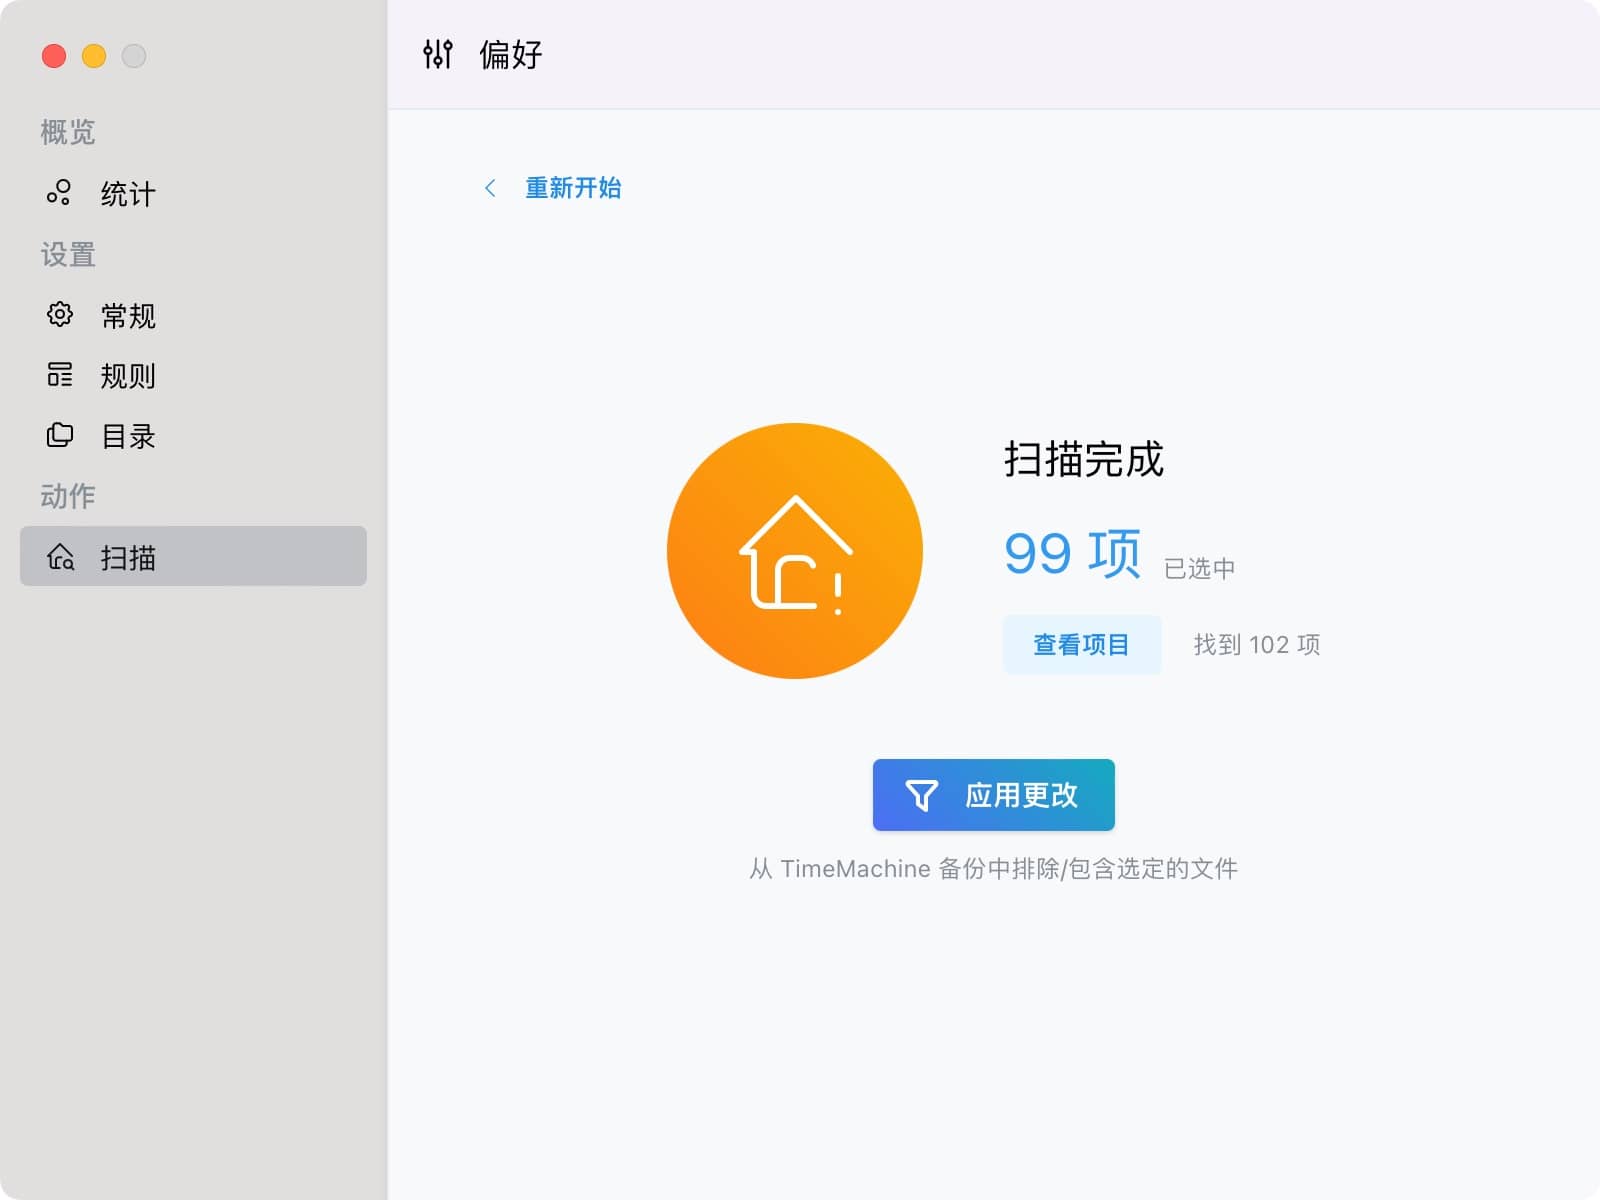Click the statistics bubbles icon beside 统计
Screen dimensions: 1600x1200
point(59,192)
